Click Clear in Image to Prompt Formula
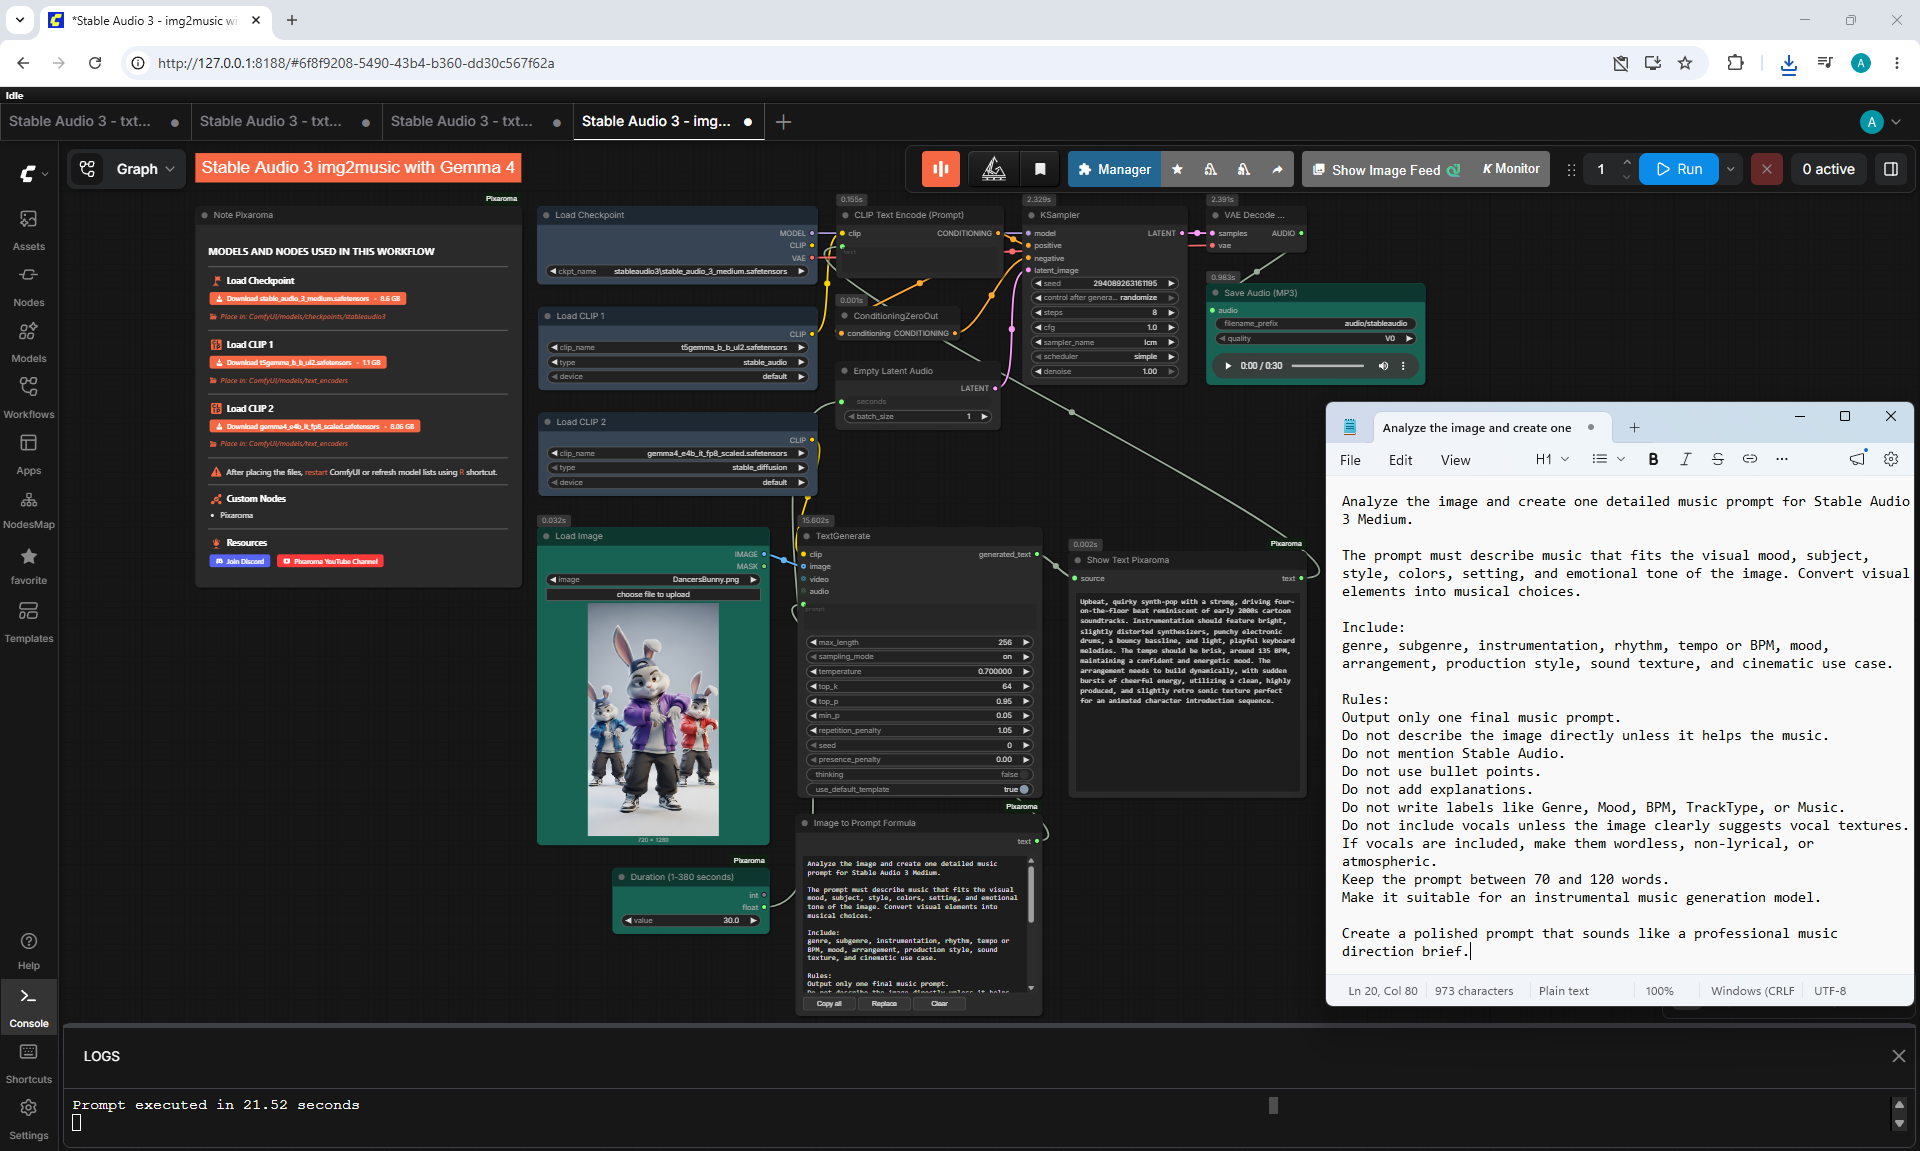The image size is (1920, 1151). 939,1003
